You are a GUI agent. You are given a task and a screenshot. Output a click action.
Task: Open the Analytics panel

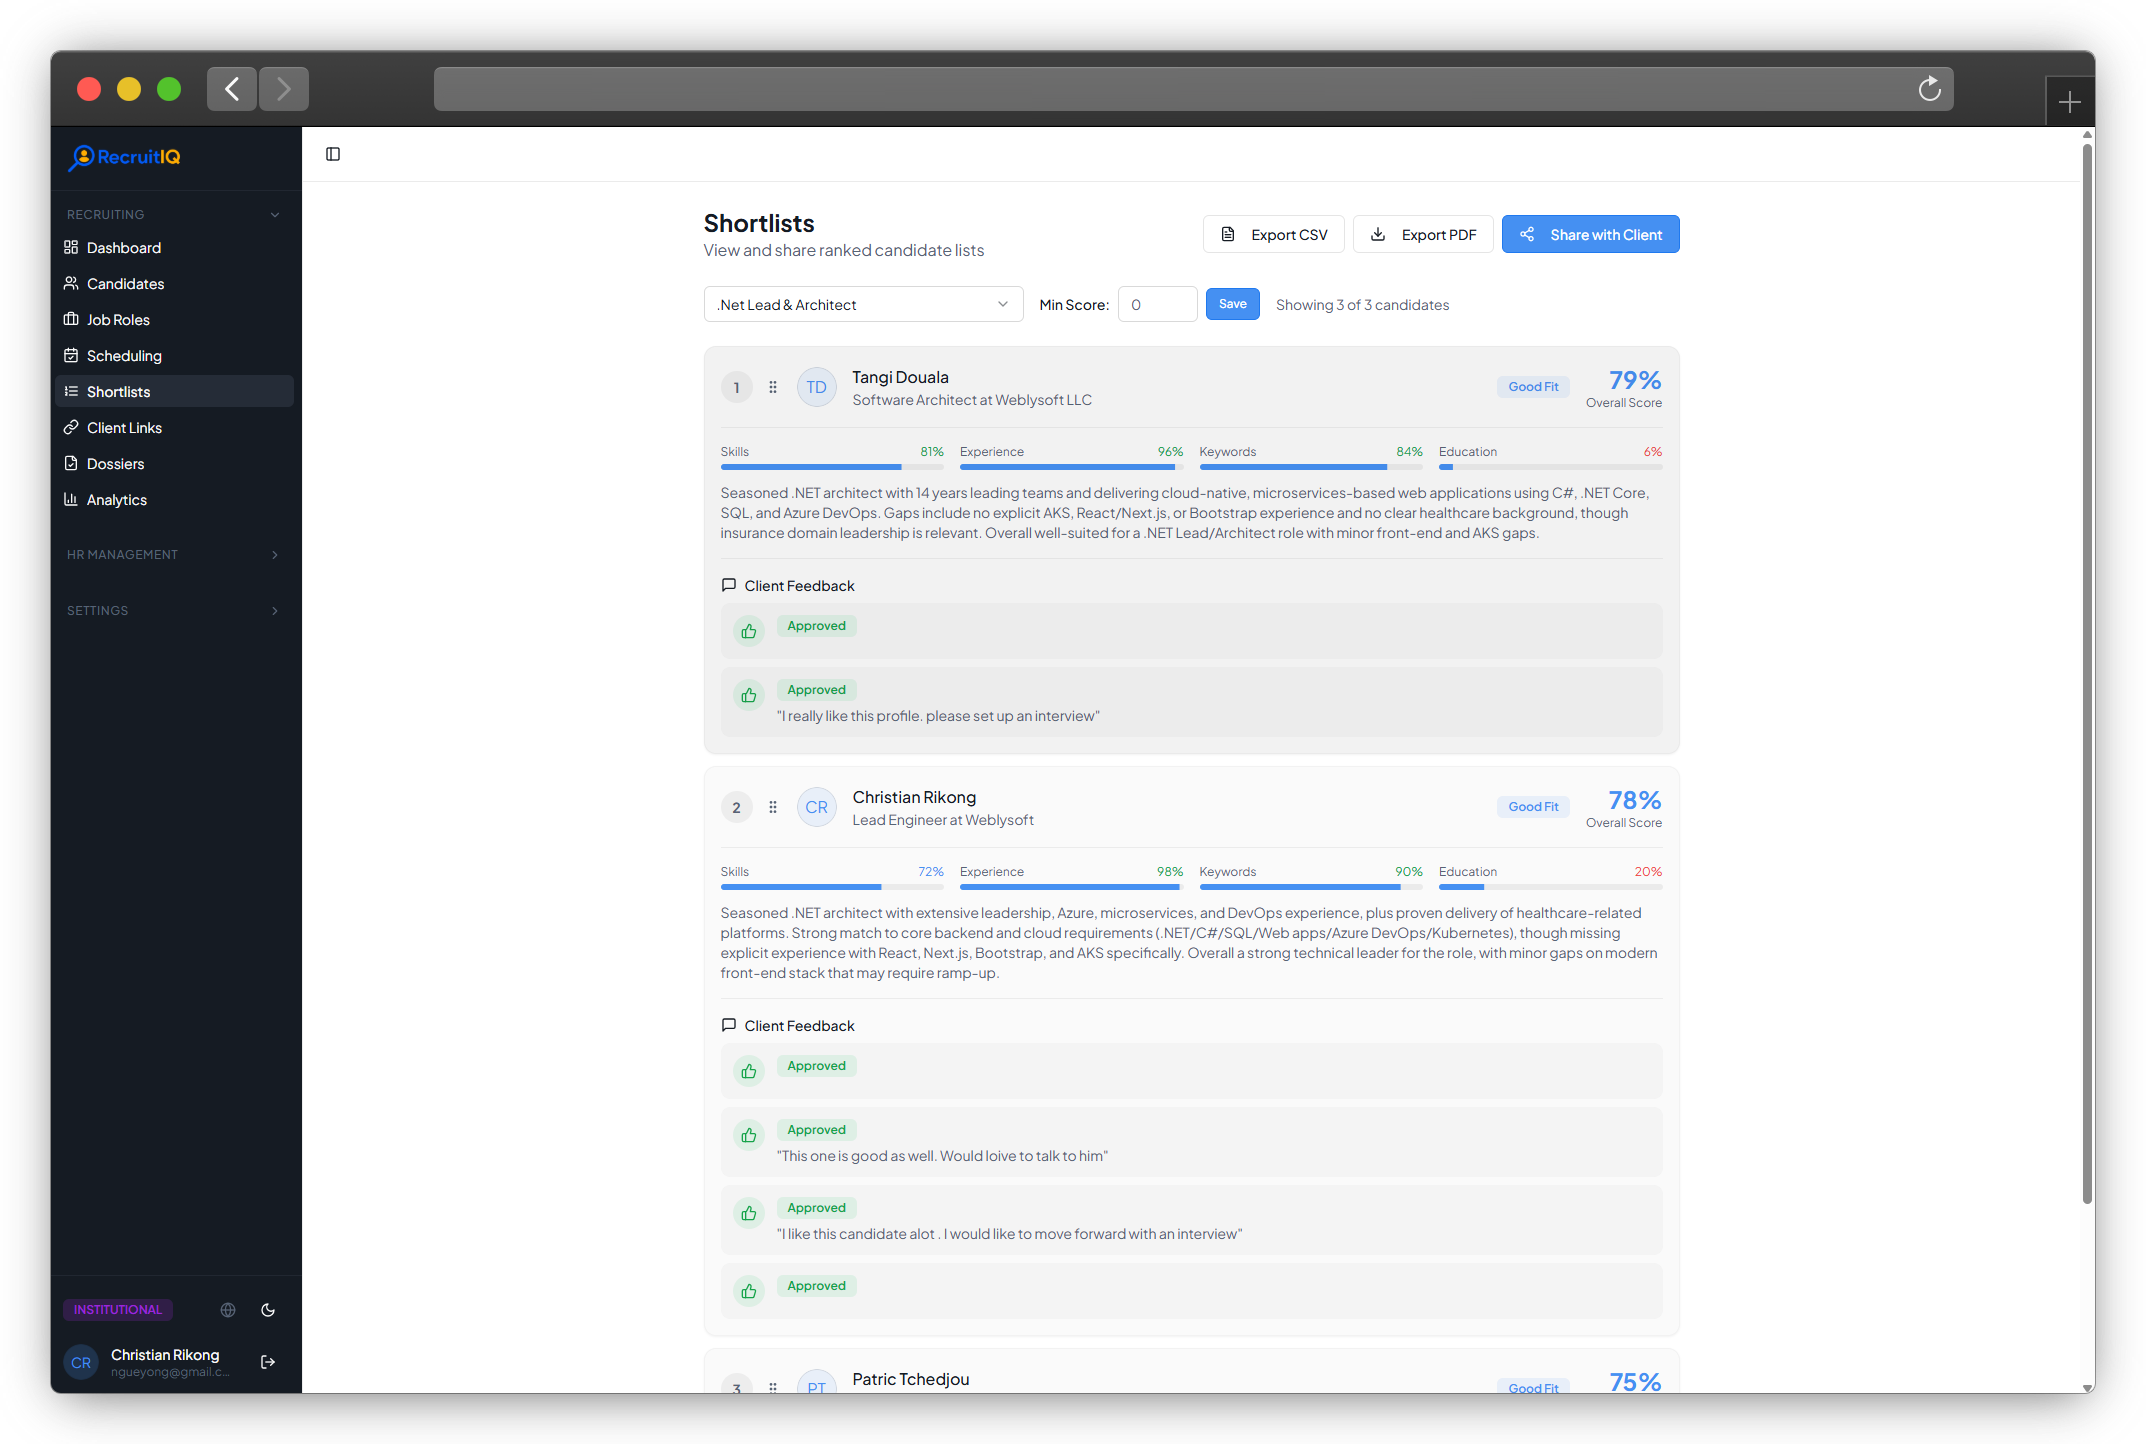pos(116,499)
